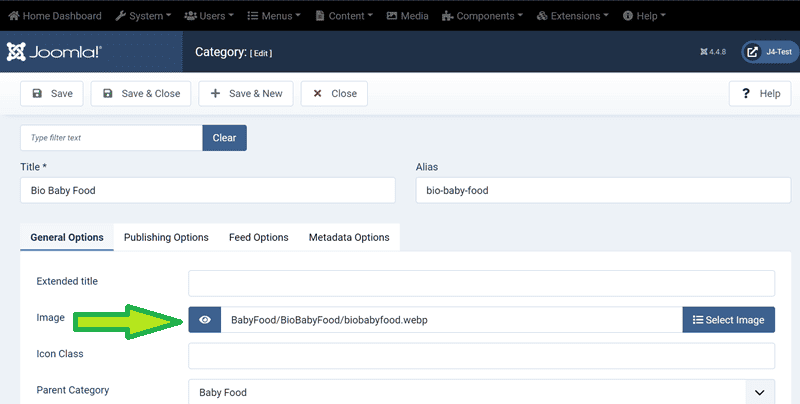
Task: Switch to Metadata Options tab
Action: pyautogui.click(x=348, y=237)
